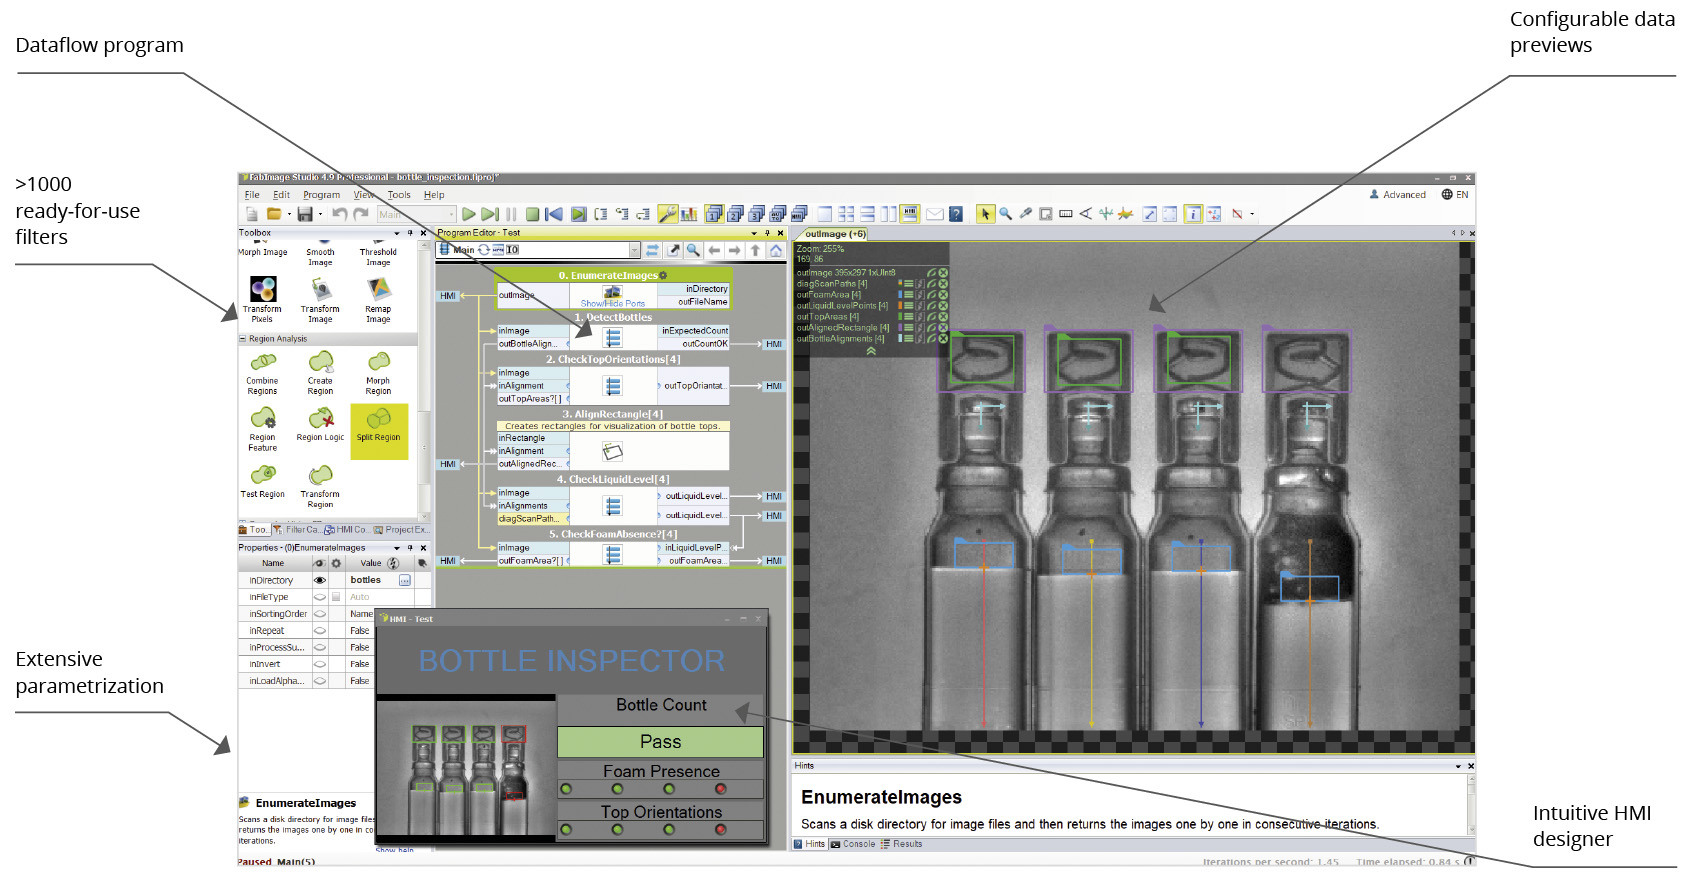Viewport: 1700px width, 883px height.
Task: Switch to the Results tab
Action: click(x=902, y=844)
